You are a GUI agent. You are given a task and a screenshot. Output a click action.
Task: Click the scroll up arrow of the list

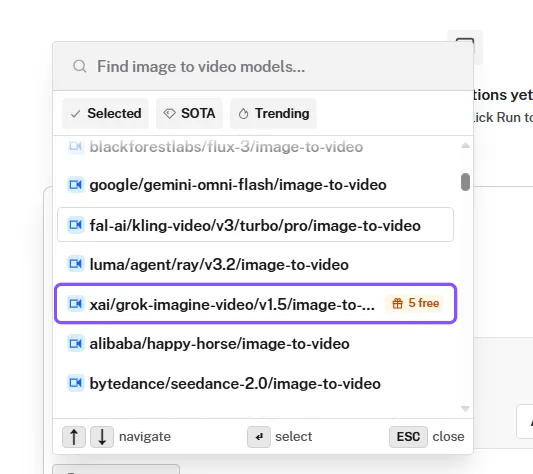pos(465,146)
